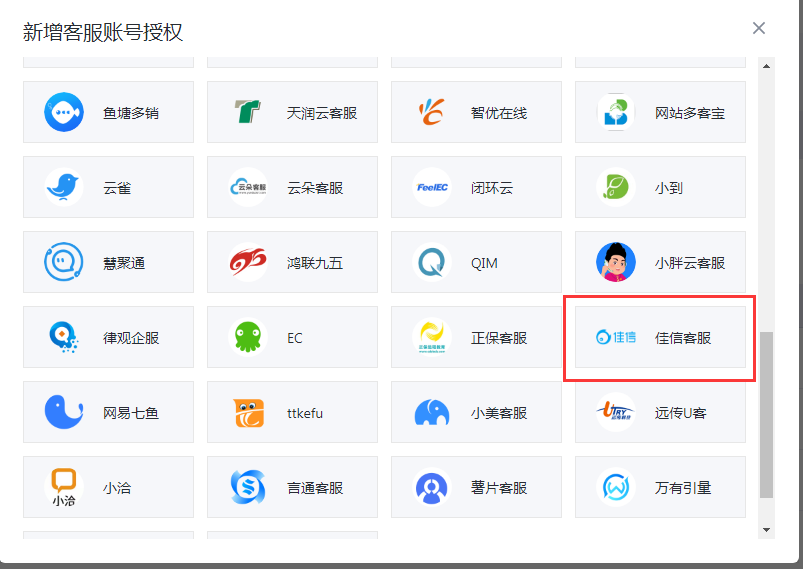Image resolution: width=803 pixels, height=569 pixels.
Task: Click the 小美客服 label text
Action: [x=499, y=413]
